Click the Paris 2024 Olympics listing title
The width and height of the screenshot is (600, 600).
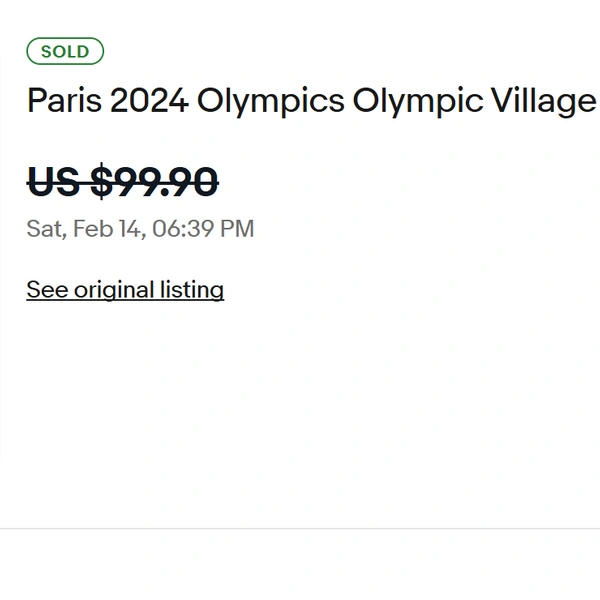coord(311,101)
